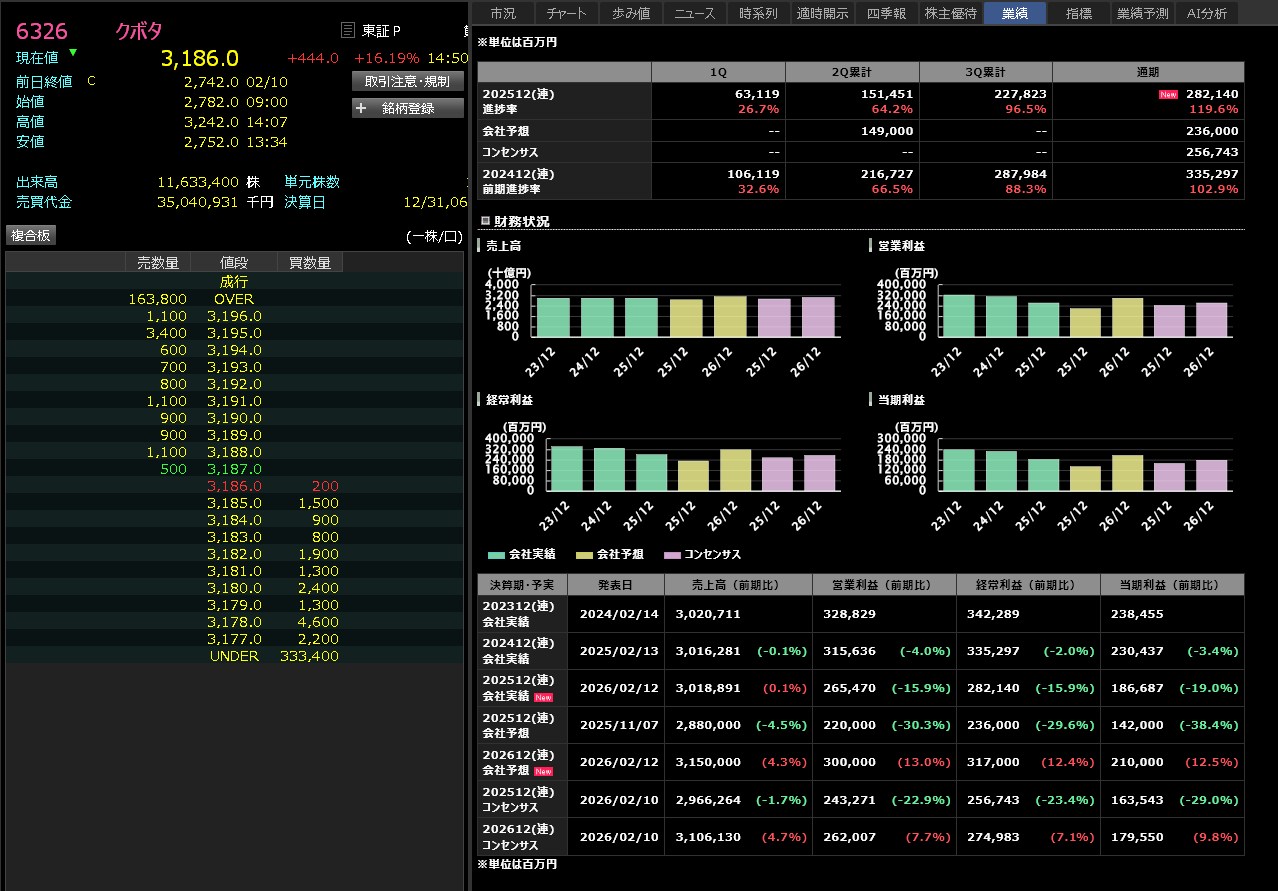
Task: Click the 財務状況 section square marker
Action: pyautogui.click(x=485, y=221)
